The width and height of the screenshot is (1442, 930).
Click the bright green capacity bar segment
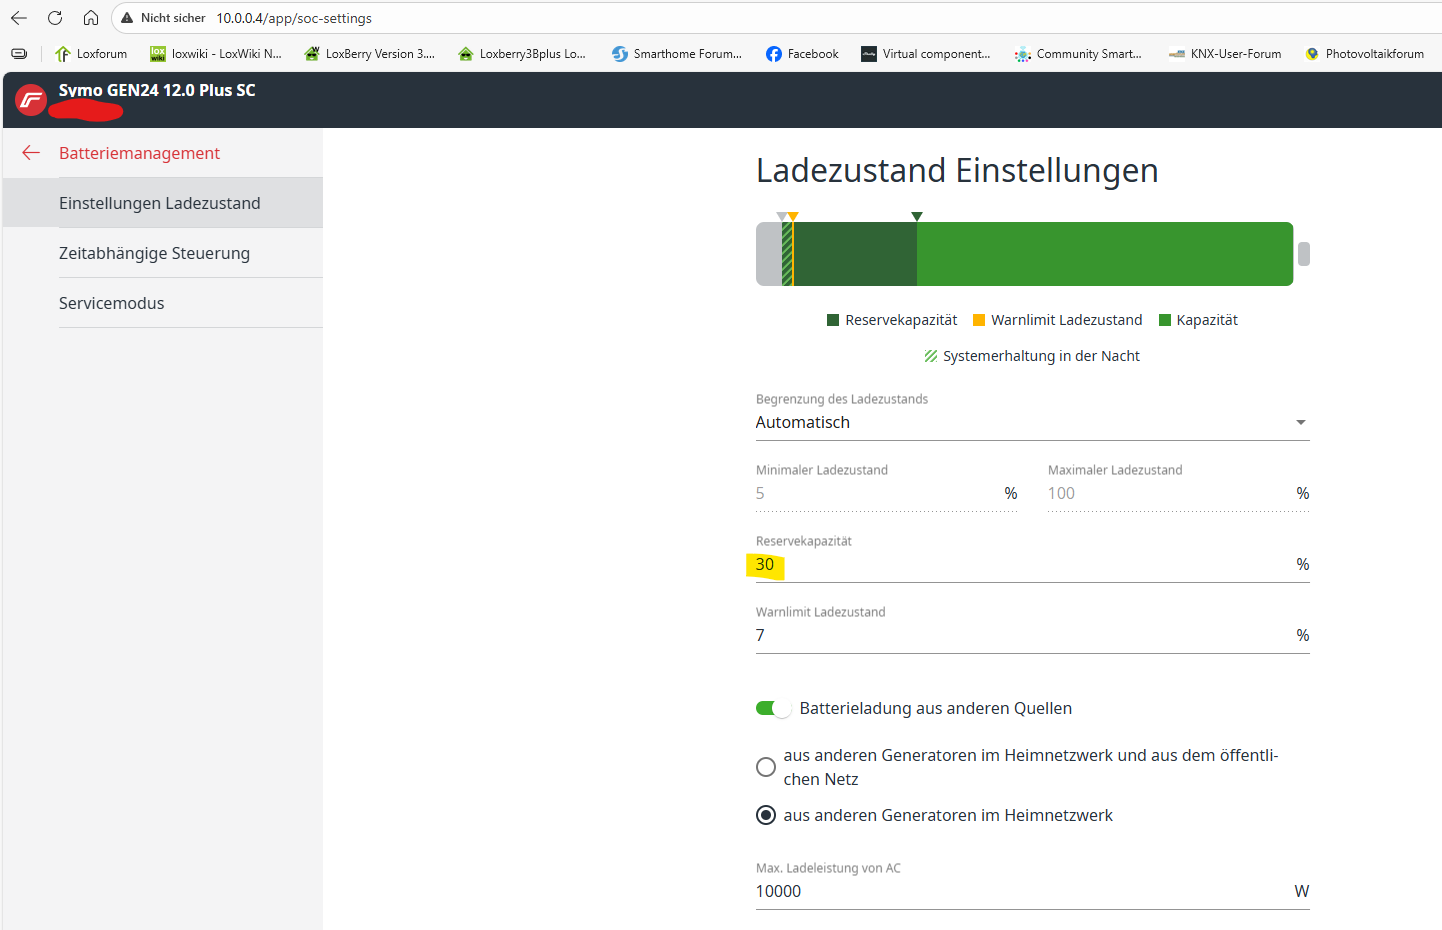pyautogui.click(x=1105, y=254)
